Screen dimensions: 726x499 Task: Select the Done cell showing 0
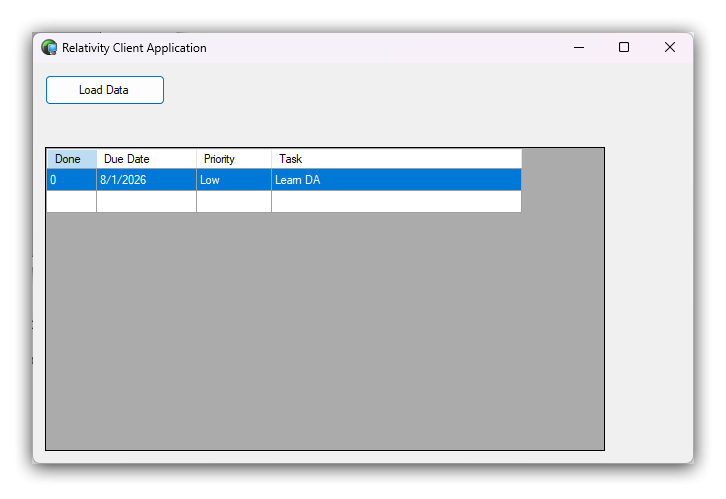(72, 180)
